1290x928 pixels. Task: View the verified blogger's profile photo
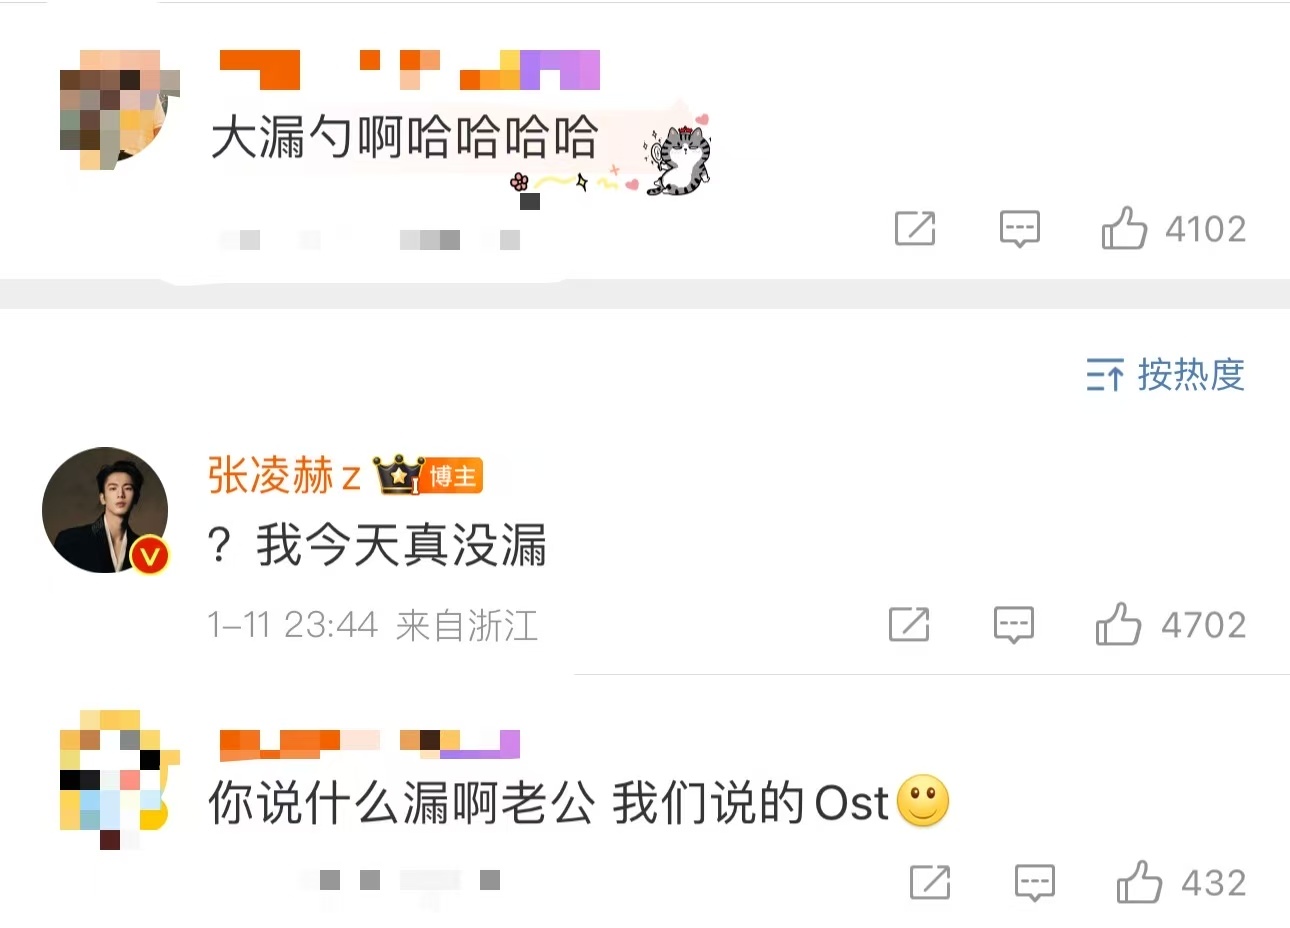(105, 510)
